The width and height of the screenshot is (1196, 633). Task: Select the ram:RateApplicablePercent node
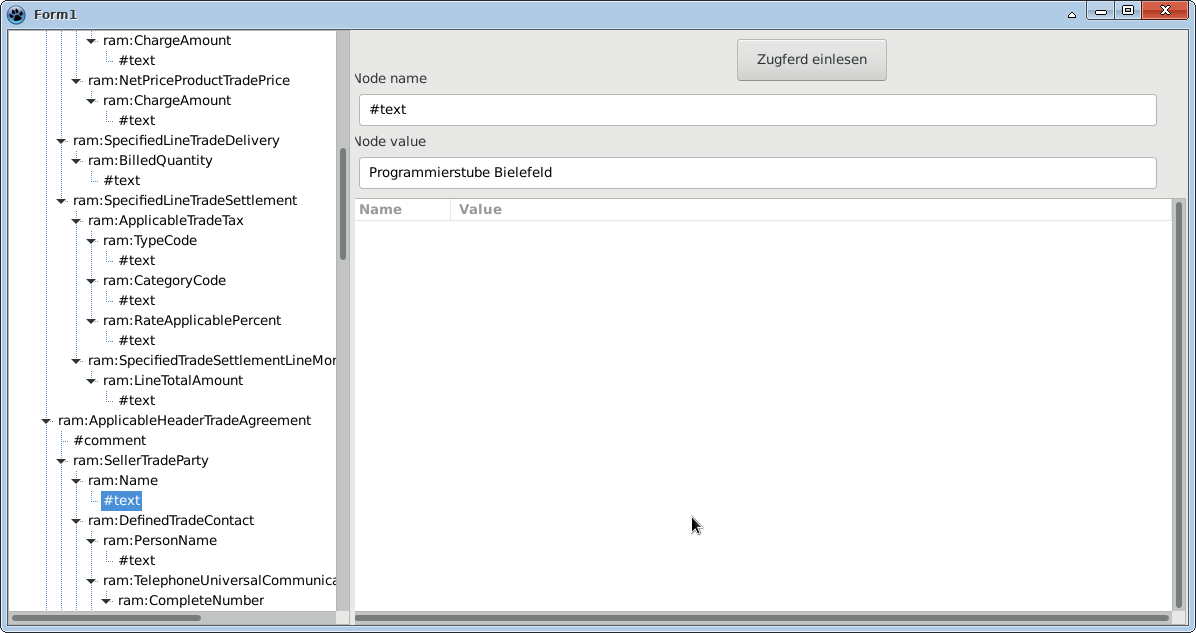point(191,320)
